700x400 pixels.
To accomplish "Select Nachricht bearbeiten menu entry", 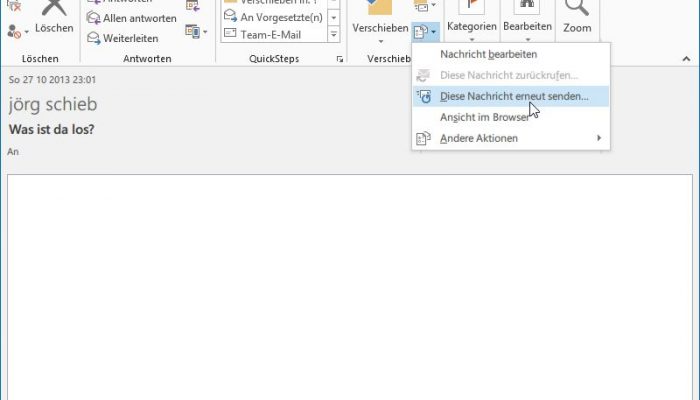I will coord(511,54).
